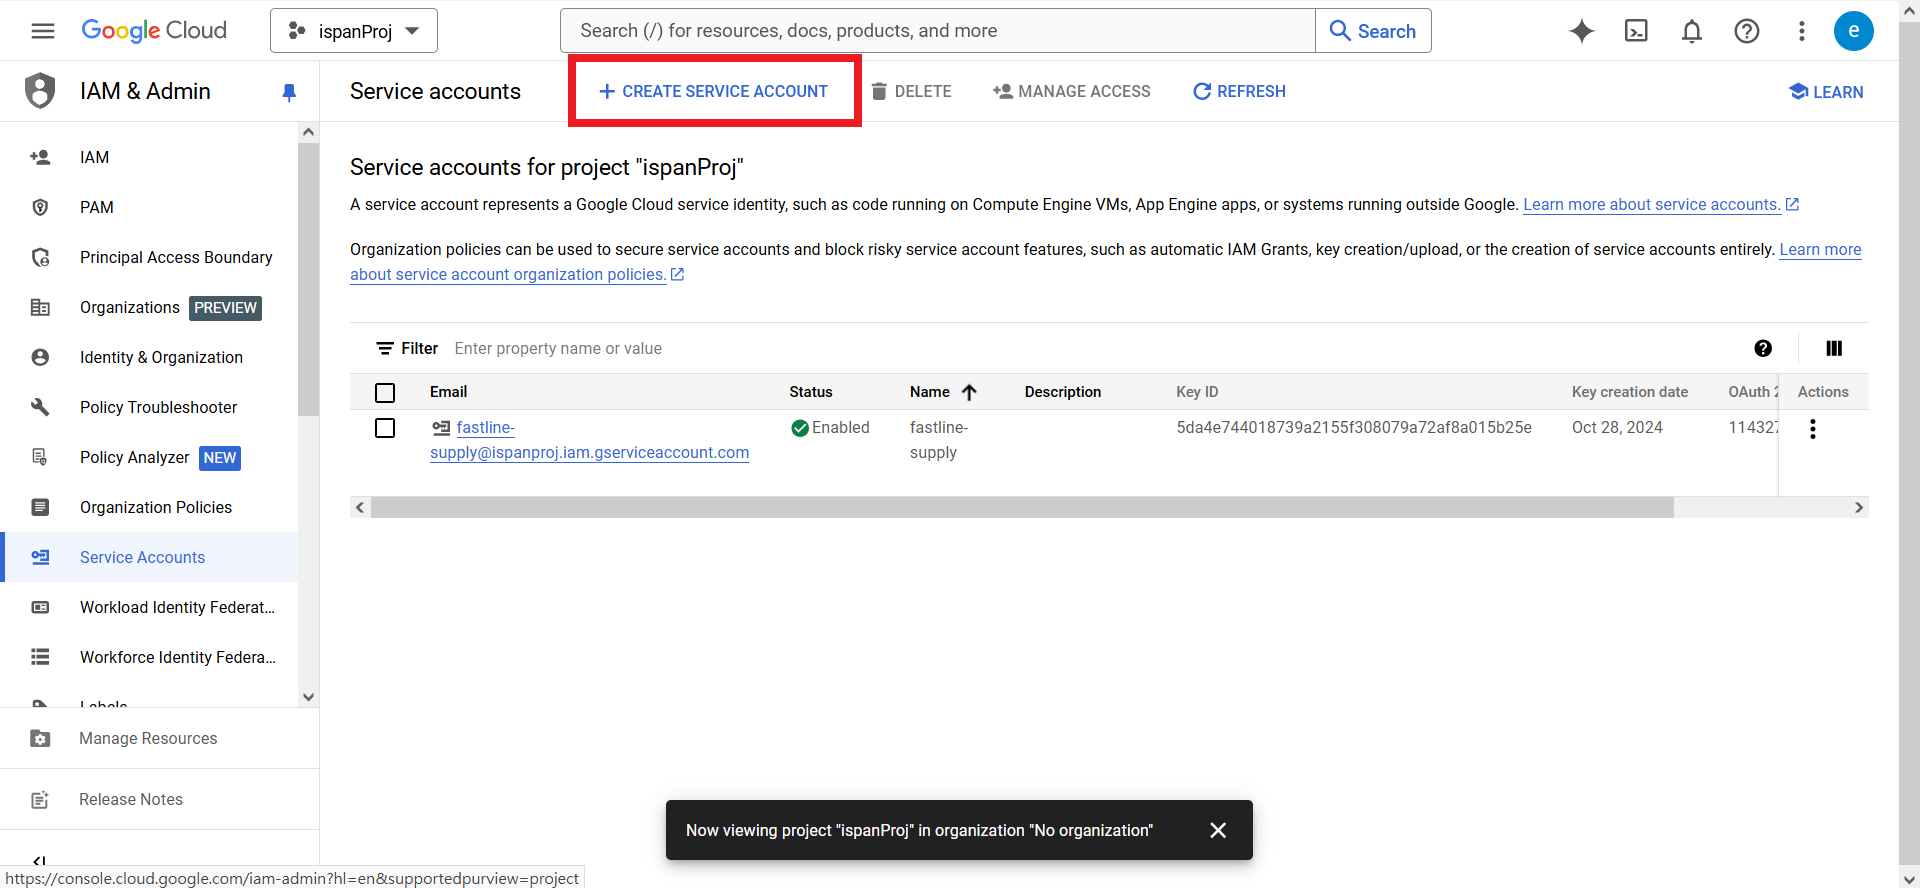Click the blue Search button
The width and height of the screenshot is (1920, 888).
[x=1373, y=31]
